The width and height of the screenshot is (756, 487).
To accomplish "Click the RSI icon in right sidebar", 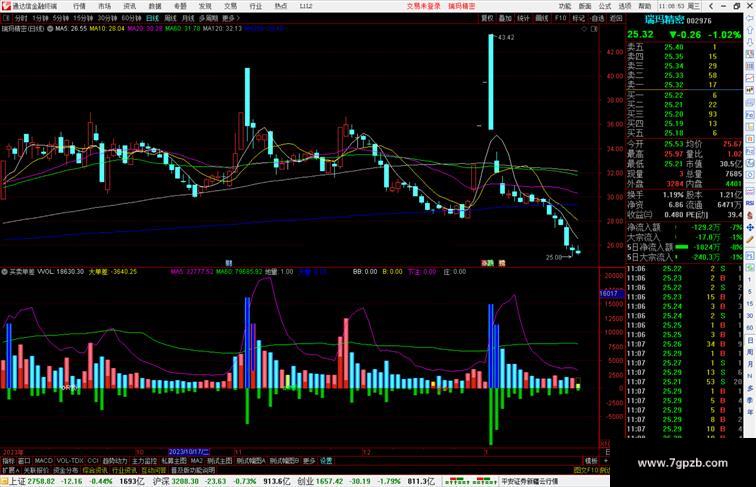I will point(750,203).
